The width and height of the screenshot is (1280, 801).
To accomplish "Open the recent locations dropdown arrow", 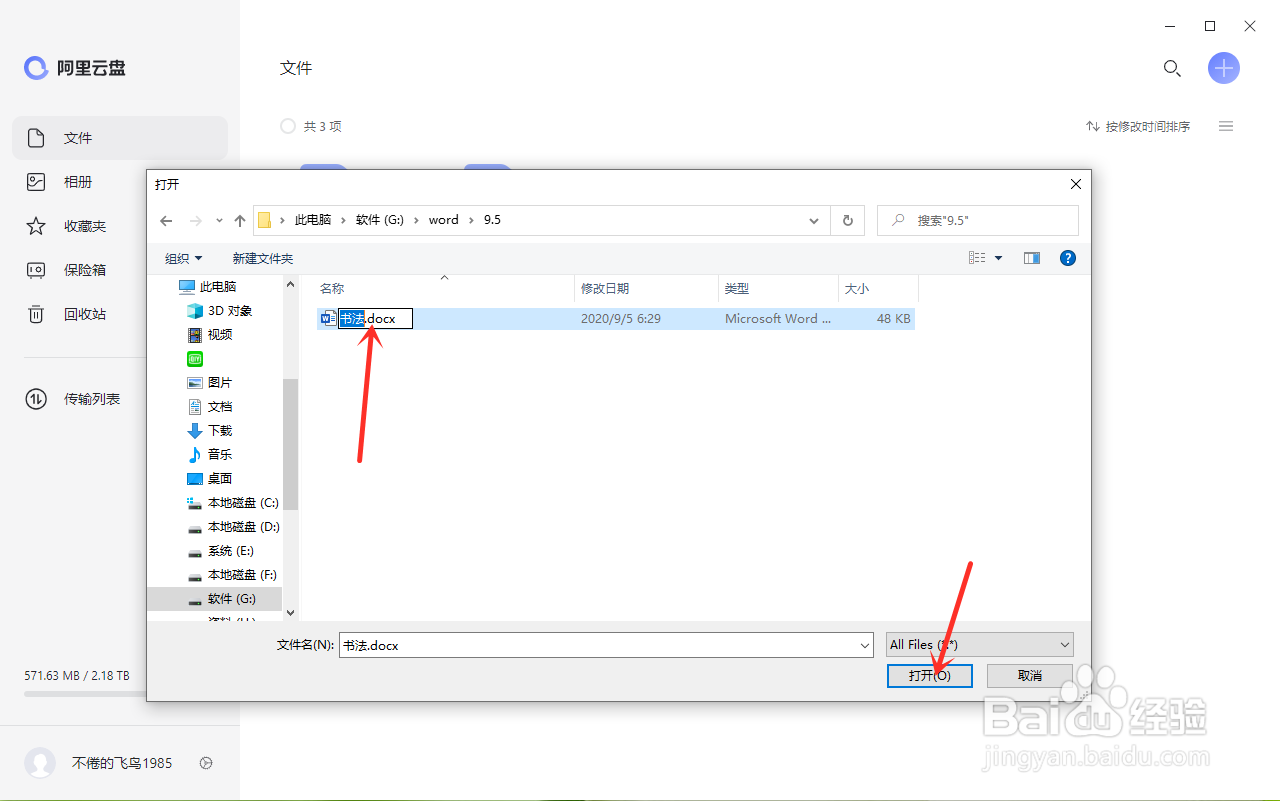I will (x=219, y=220).
